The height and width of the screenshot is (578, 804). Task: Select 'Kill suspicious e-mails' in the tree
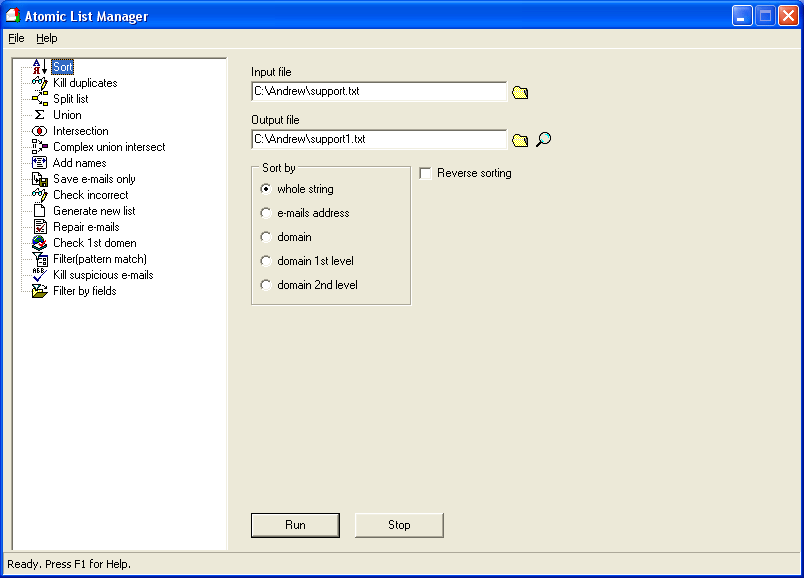pyautogui.click(x=103, y=275)
